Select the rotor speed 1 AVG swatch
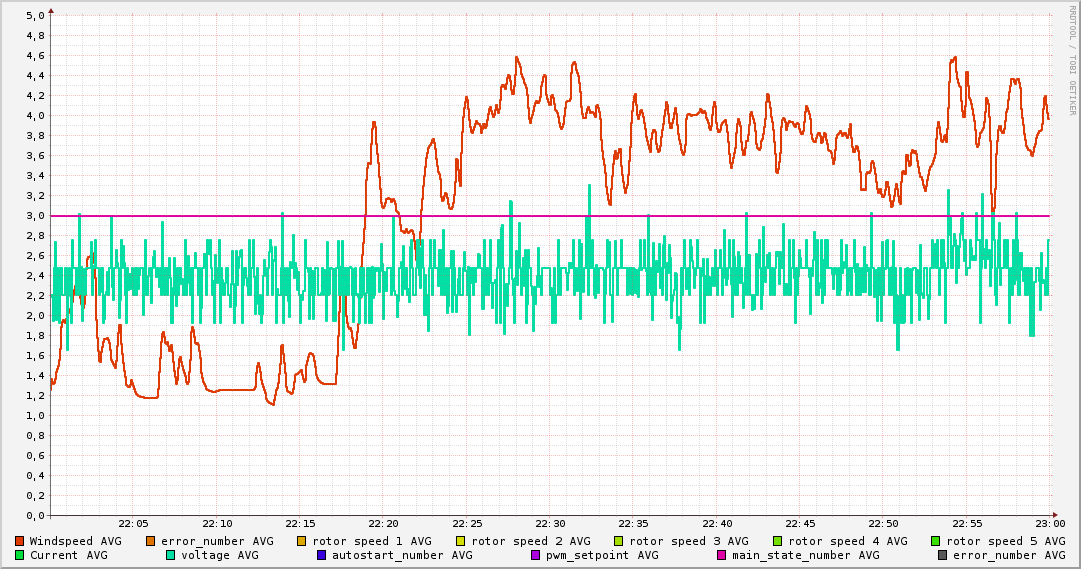 (301, 541)
